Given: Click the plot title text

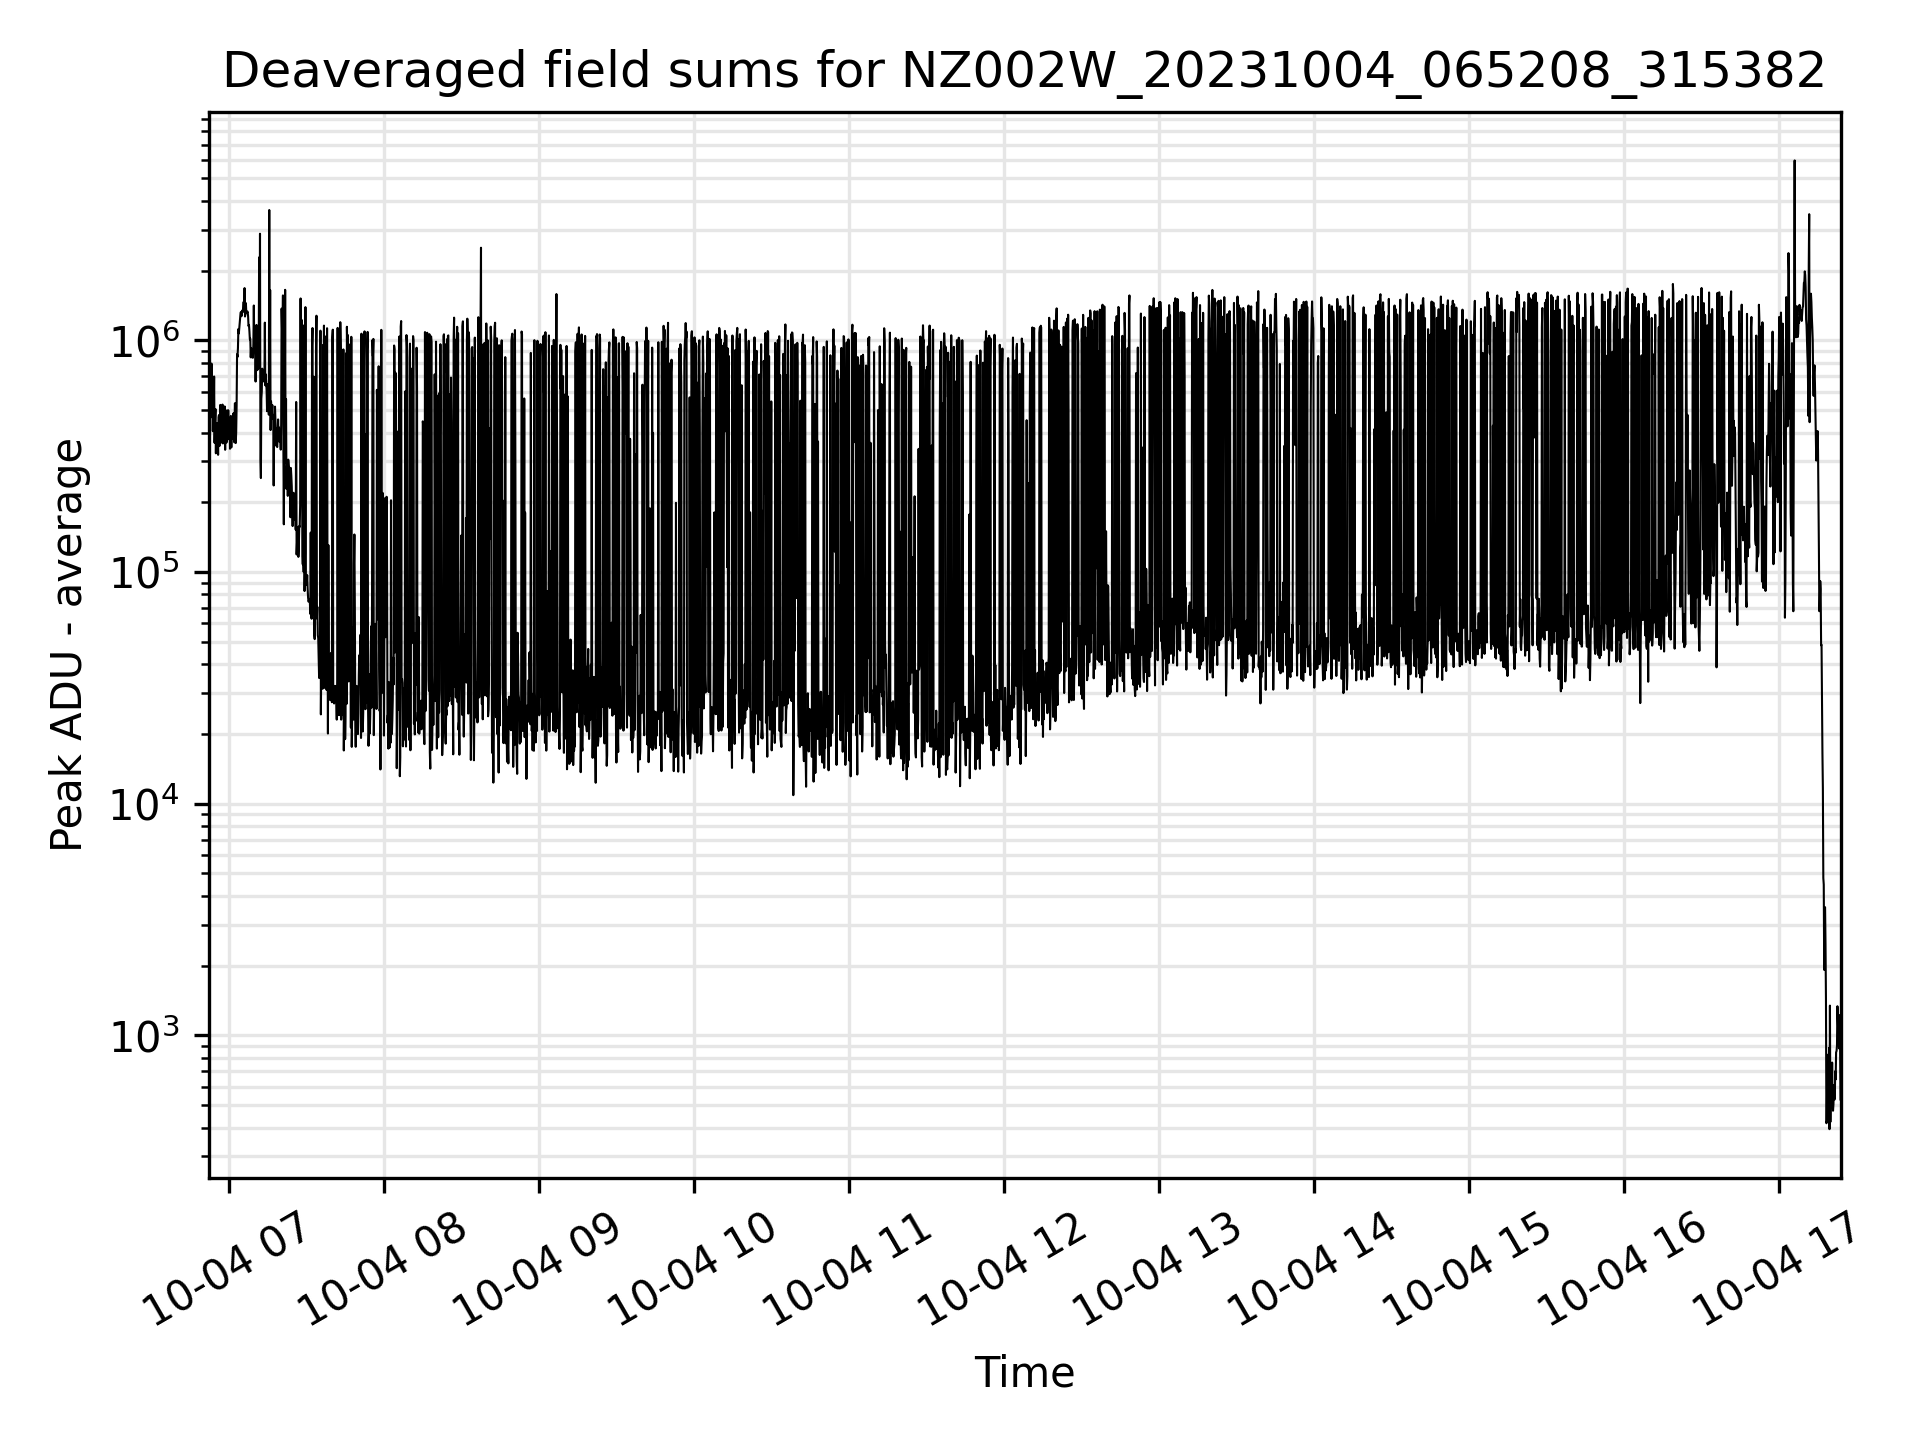Looking at the screenshot, I should (1024, 72).
